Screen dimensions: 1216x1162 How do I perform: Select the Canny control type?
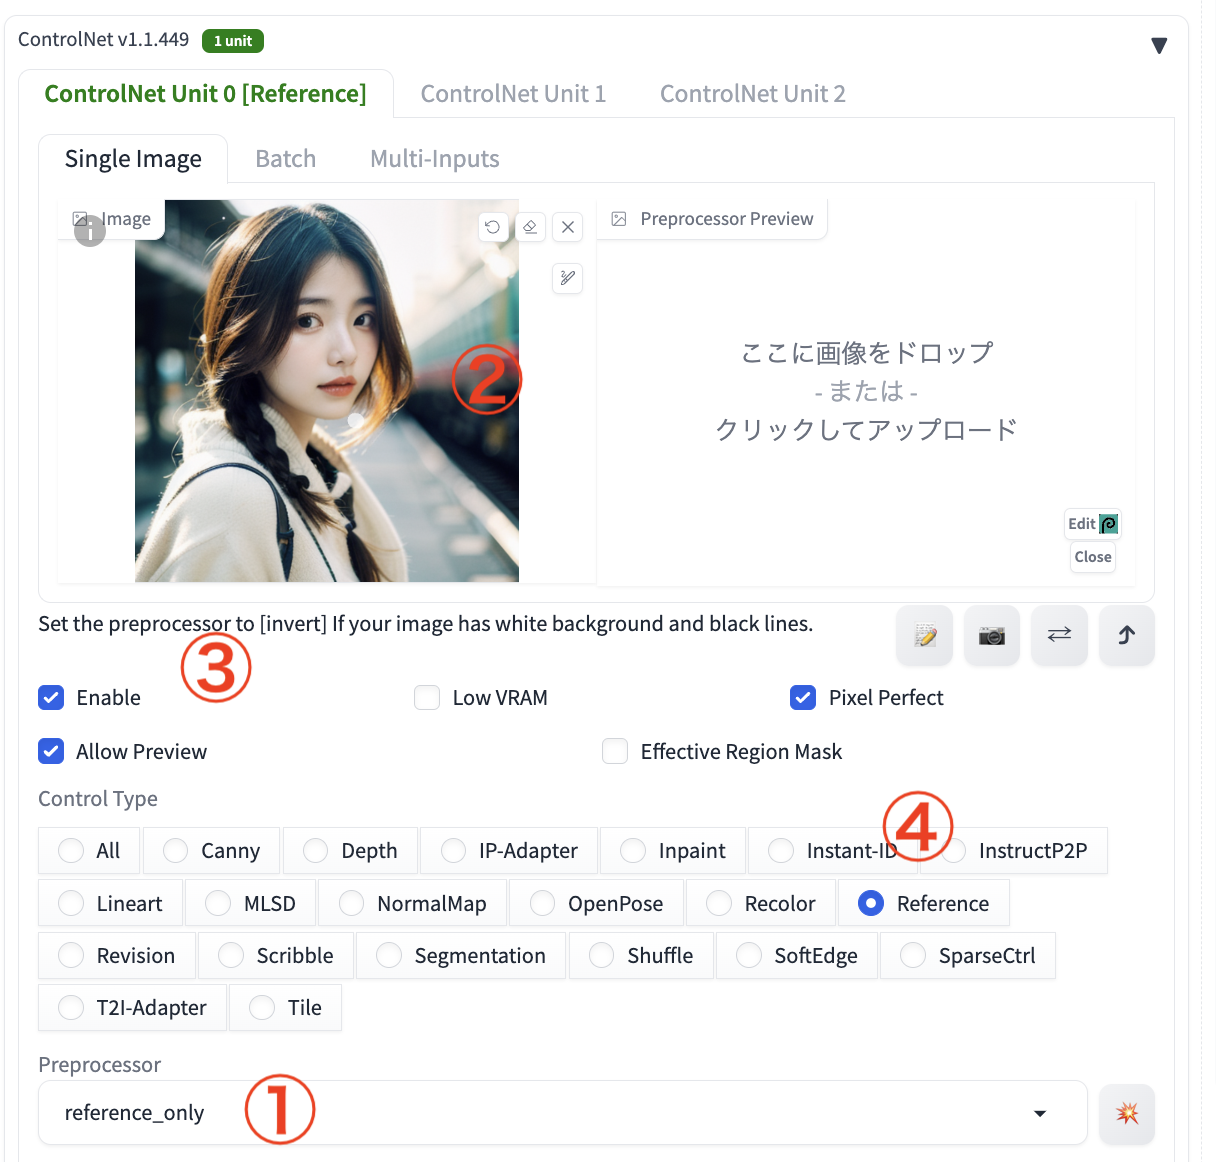tap(175, 850)
